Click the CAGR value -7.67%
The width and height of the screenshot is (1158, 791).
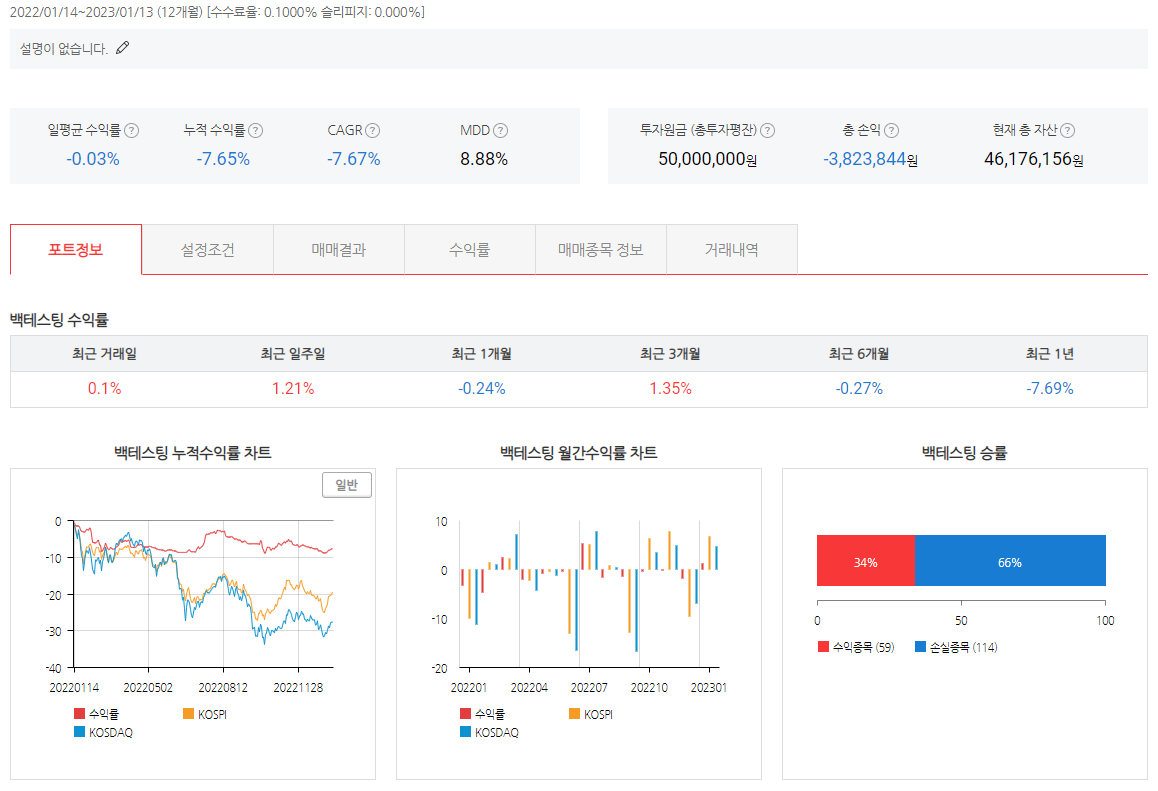354,159
